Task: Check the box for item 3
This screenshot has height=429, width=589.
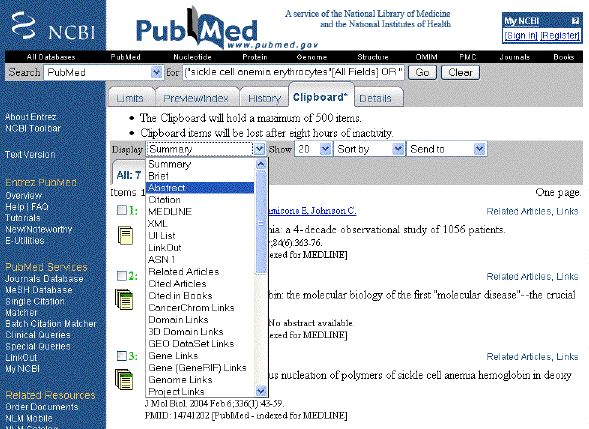Action: [122, 355]
